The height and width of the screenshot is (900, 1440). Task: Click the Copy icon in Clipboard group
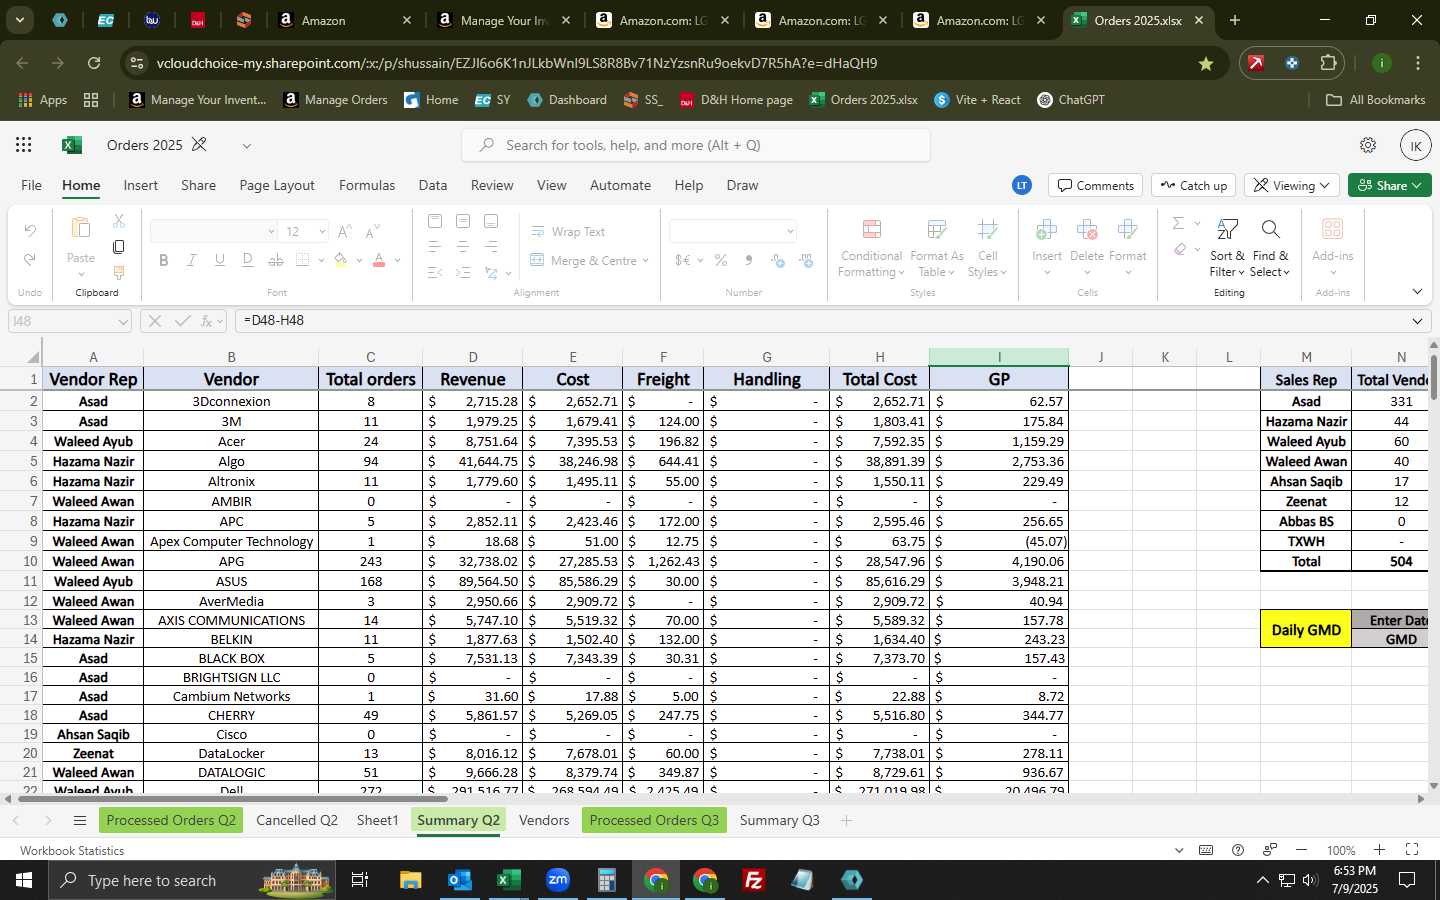pyautogui.click(x=119, y=246)
